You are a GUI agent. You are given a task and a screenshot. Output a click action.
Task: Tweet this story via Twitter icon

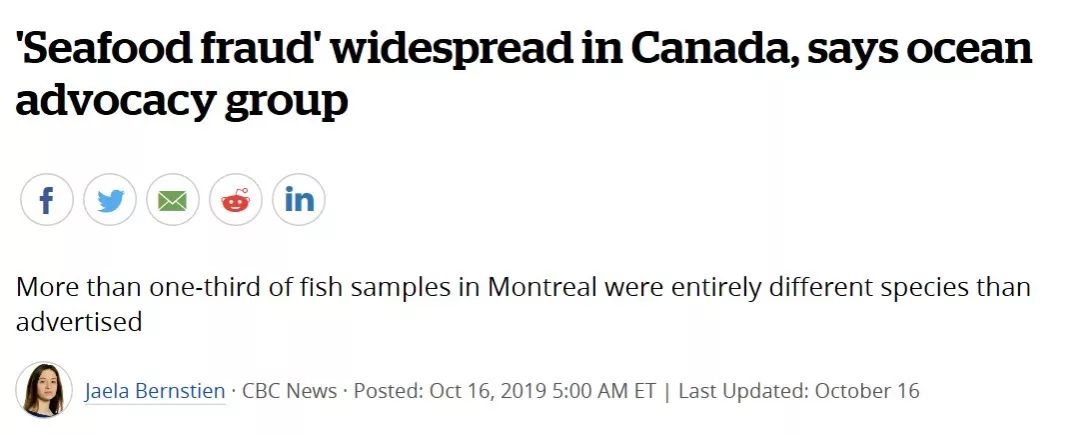[x=110, y=200]
